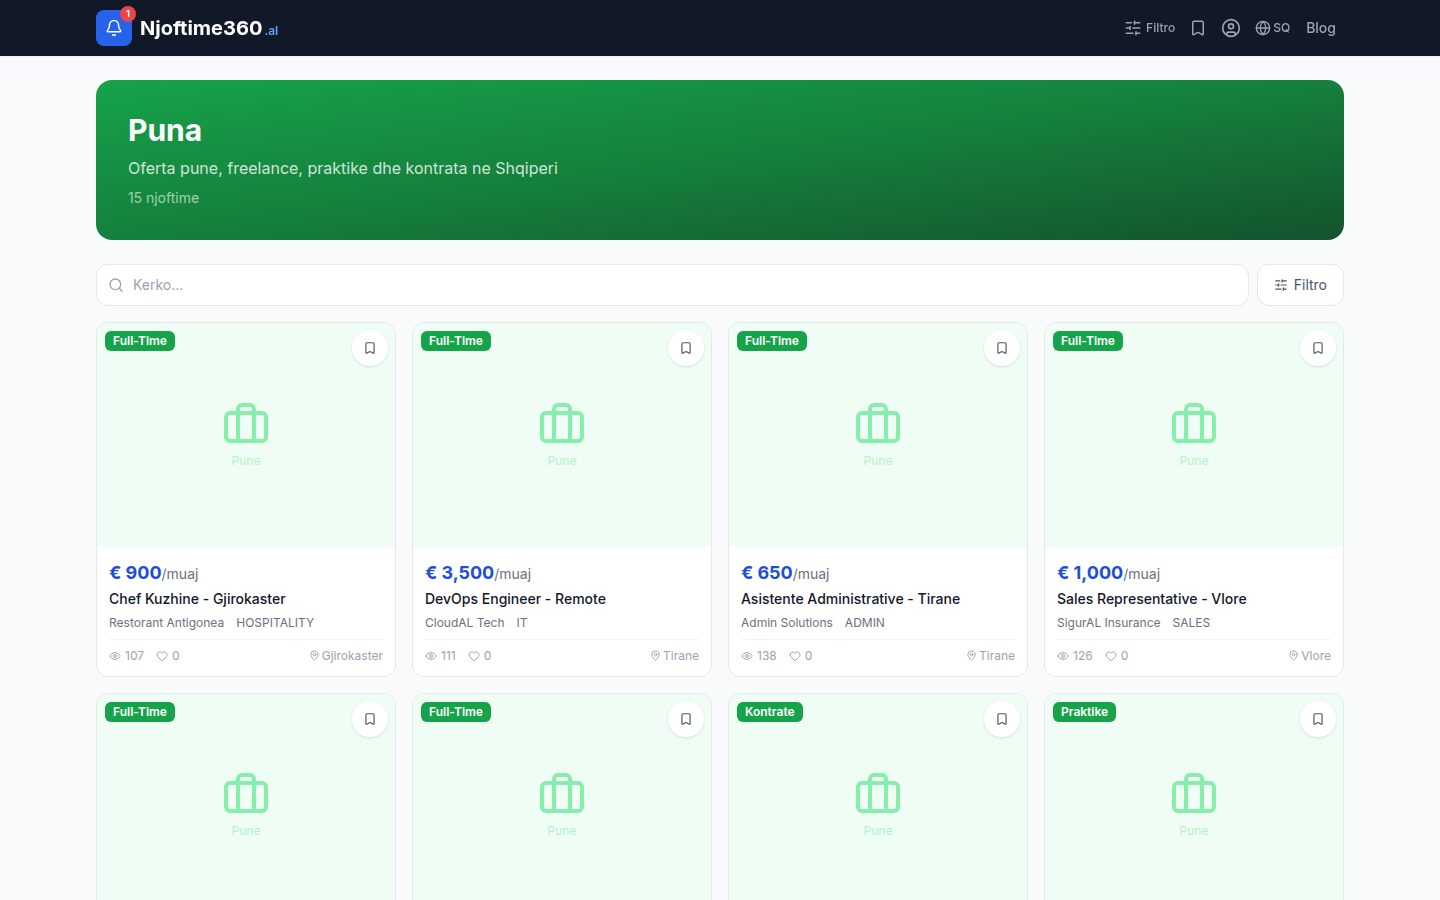Bookmark the Kontrate job card
This screenshot has height=900, width=1440.
coord(1002,719)
